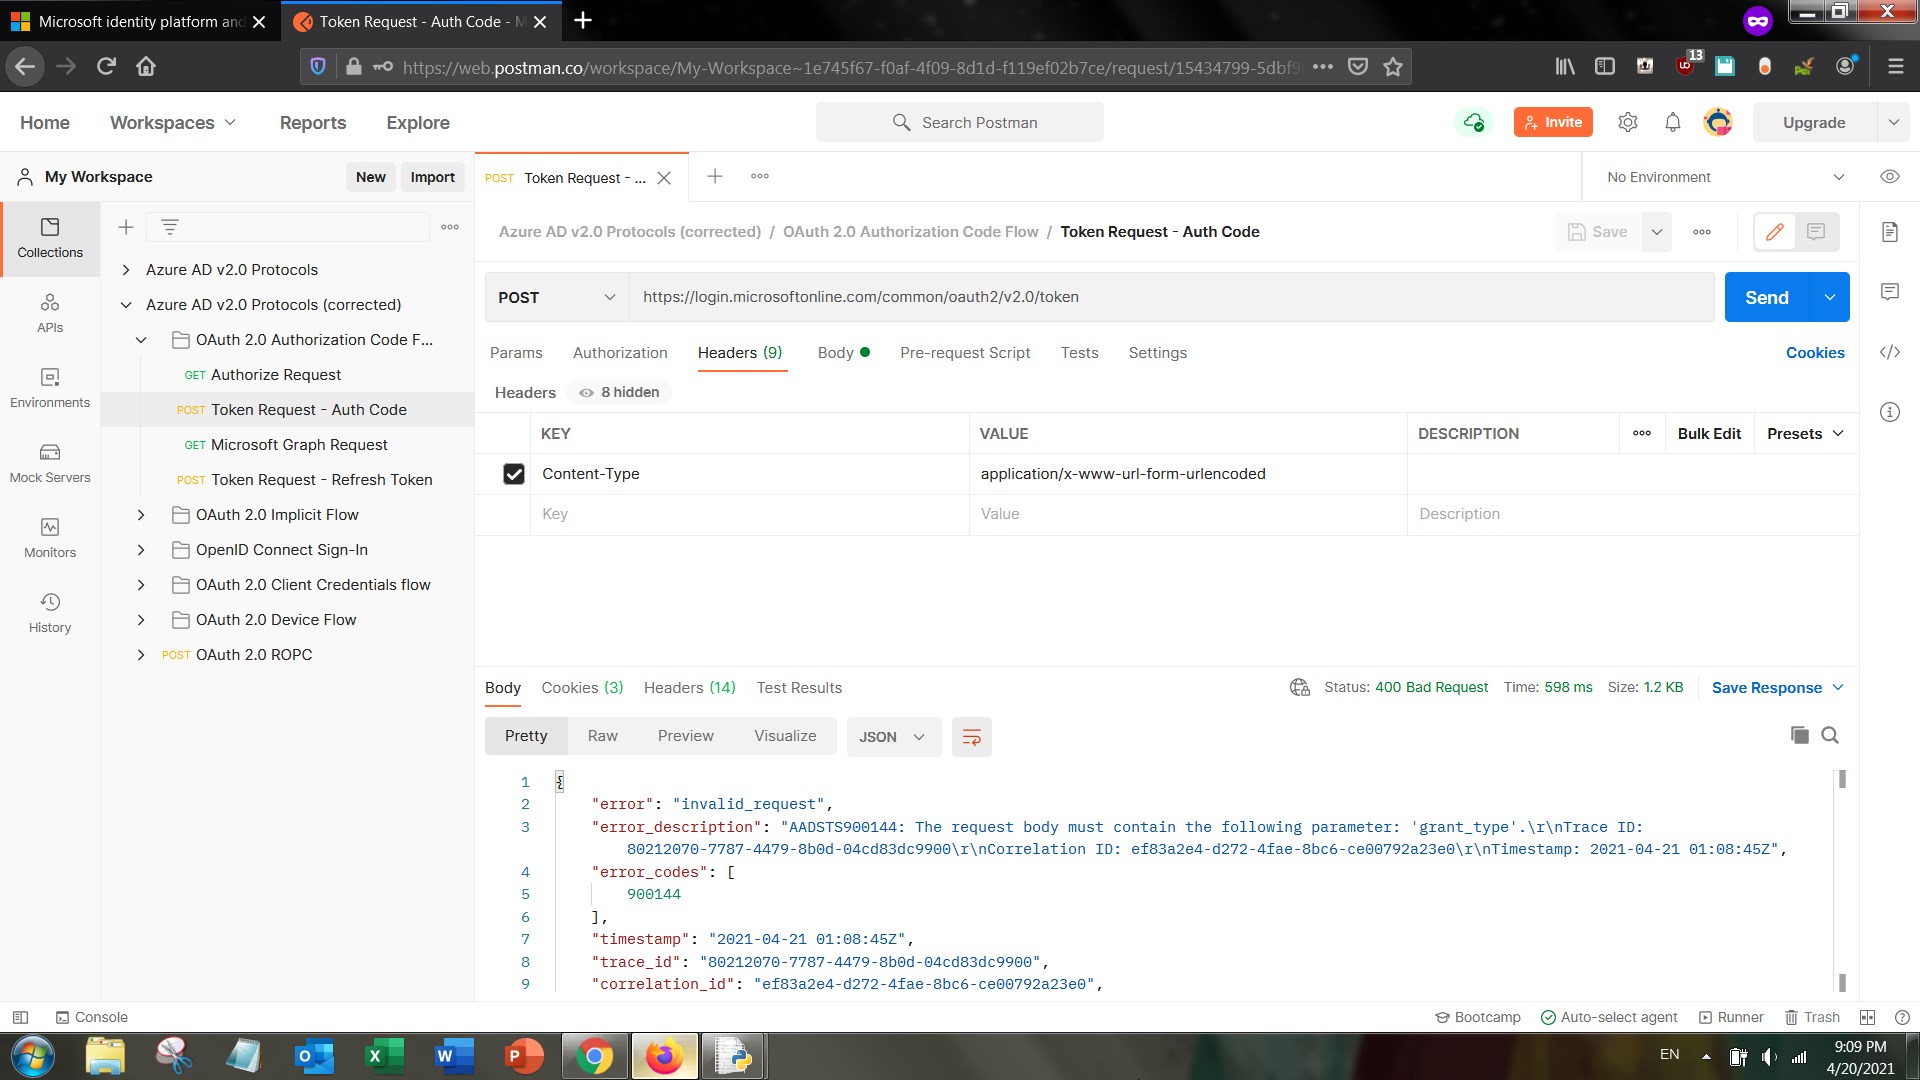Open the Code snippet generator icon
The height and width of the screenshot is (1080, 1920).
(x=1889, y=352)
